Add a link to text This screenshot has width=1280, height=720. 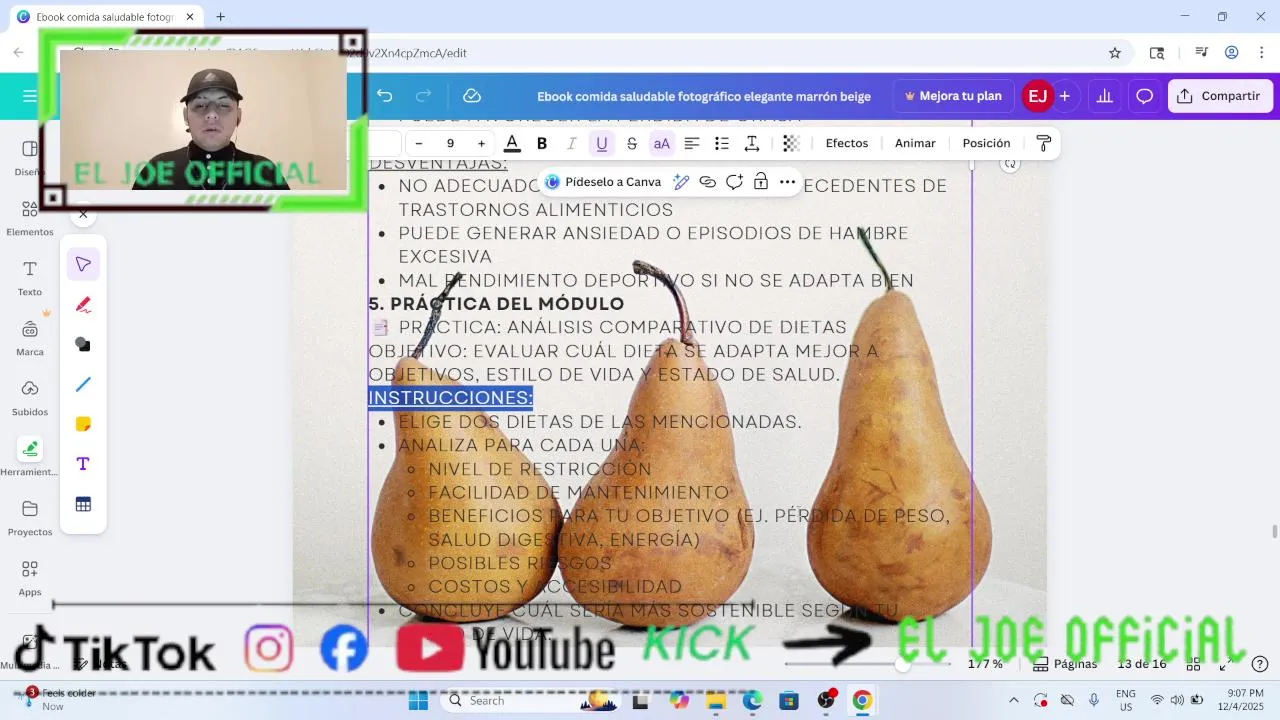pos(708,182)
